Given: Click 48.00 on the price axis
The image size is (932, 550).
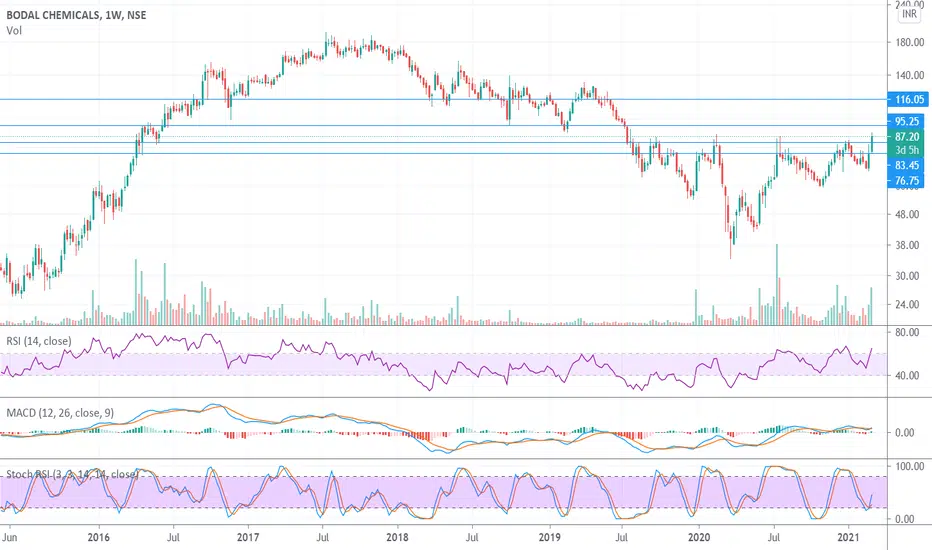Looking at the screenshot, I should click(x=907, y=215).
